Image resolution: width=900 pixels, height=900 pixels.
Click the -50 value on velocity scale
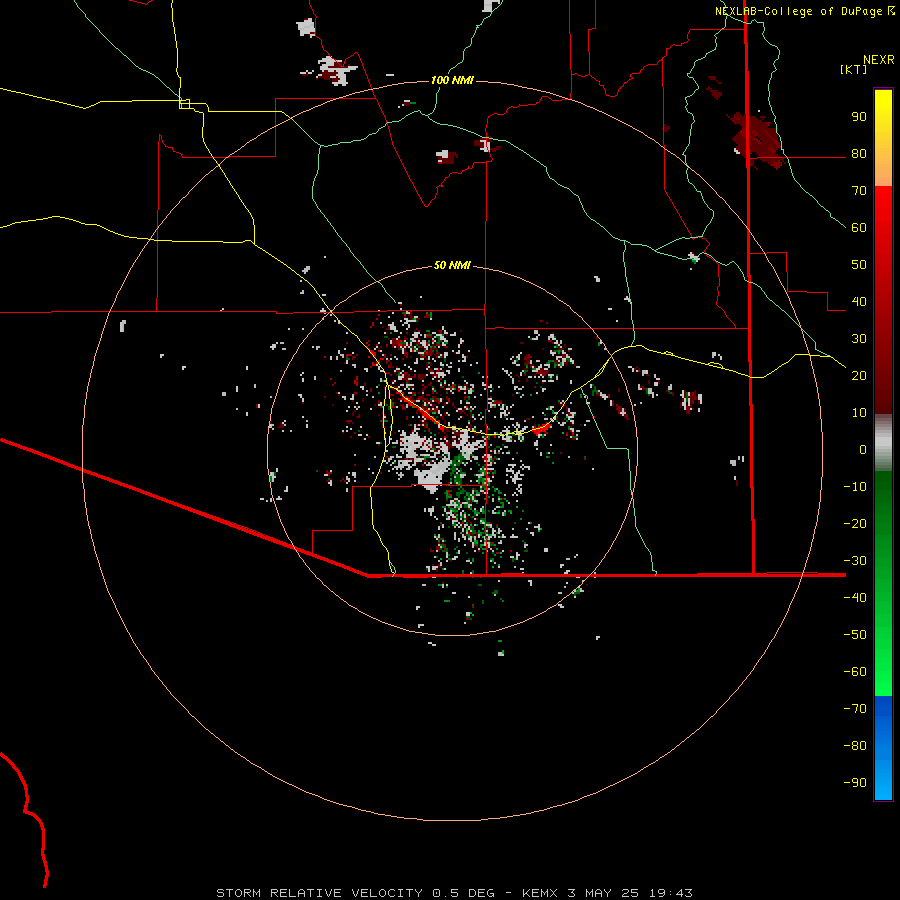pyautogui.click(x=855, y=635)
